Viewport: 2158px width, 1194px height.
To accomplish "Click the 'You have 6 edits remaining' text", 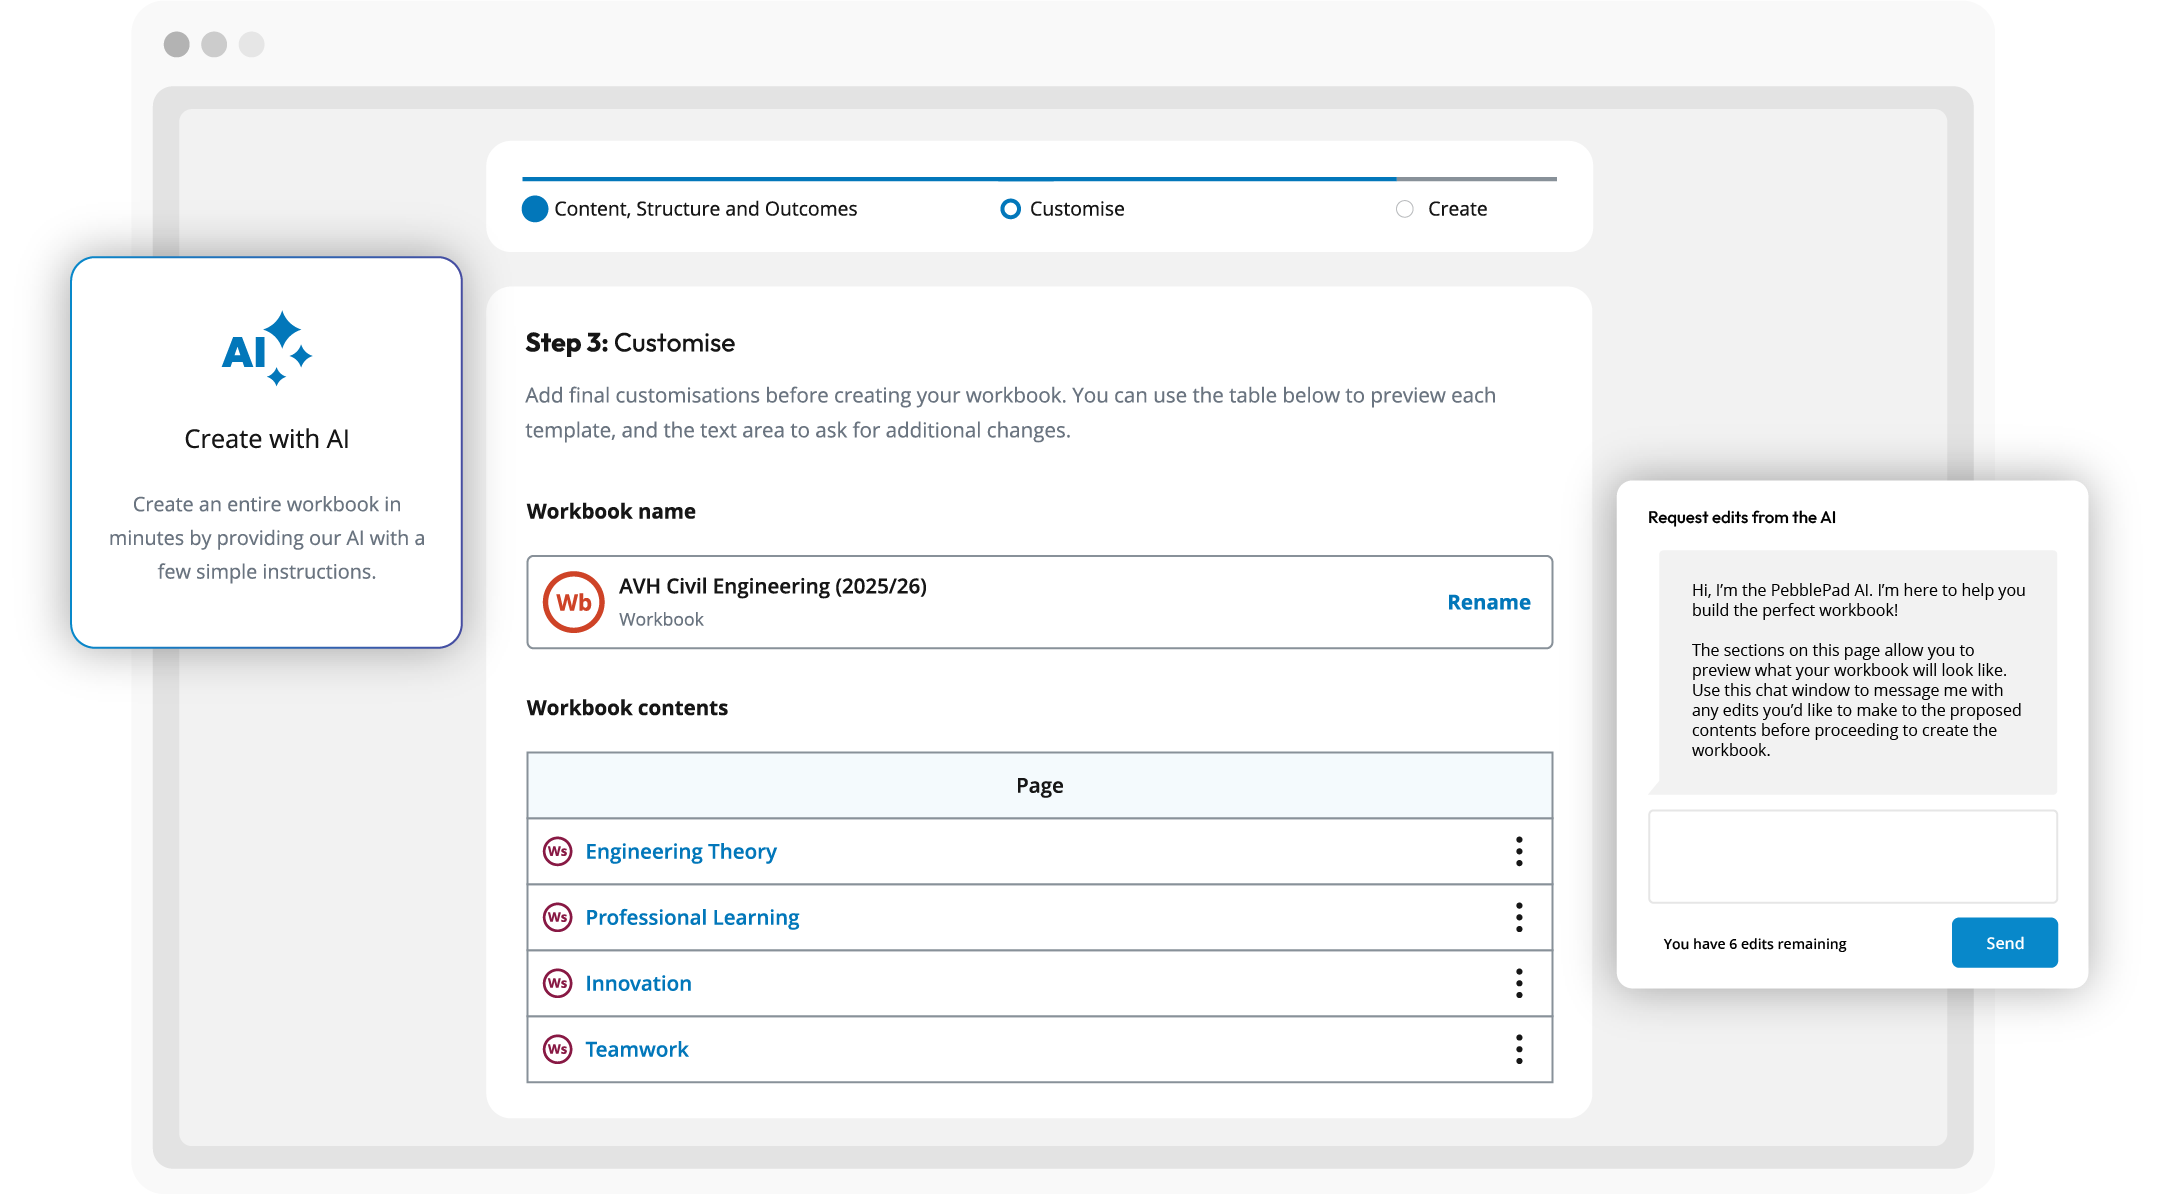I will coord(1755,944).
